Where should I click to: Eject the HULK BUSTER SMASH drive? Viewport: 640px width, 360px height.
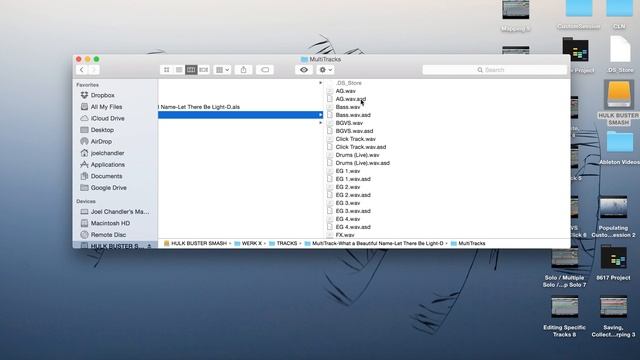[x=149, y=246]
